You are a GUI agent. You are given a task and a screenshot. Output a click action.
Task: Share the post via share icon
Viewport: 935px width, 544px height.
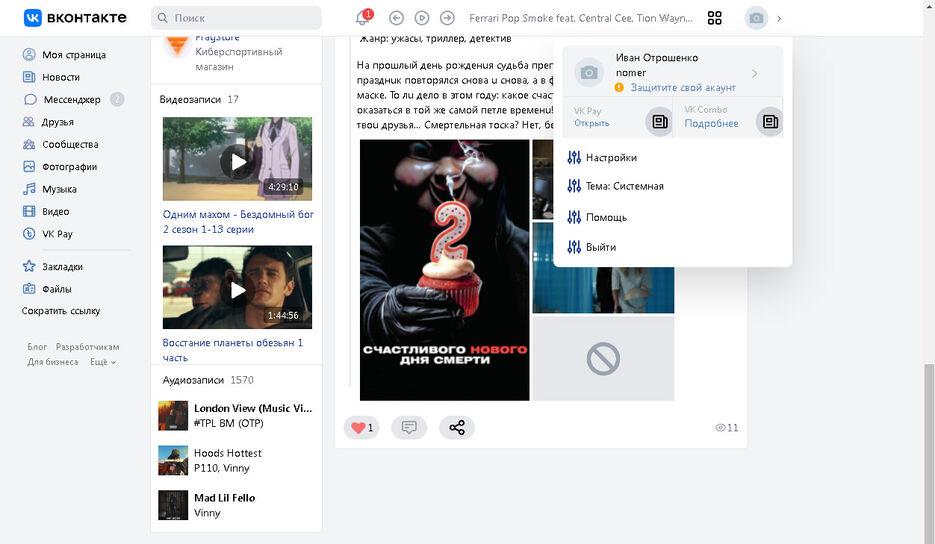(457, 428)
